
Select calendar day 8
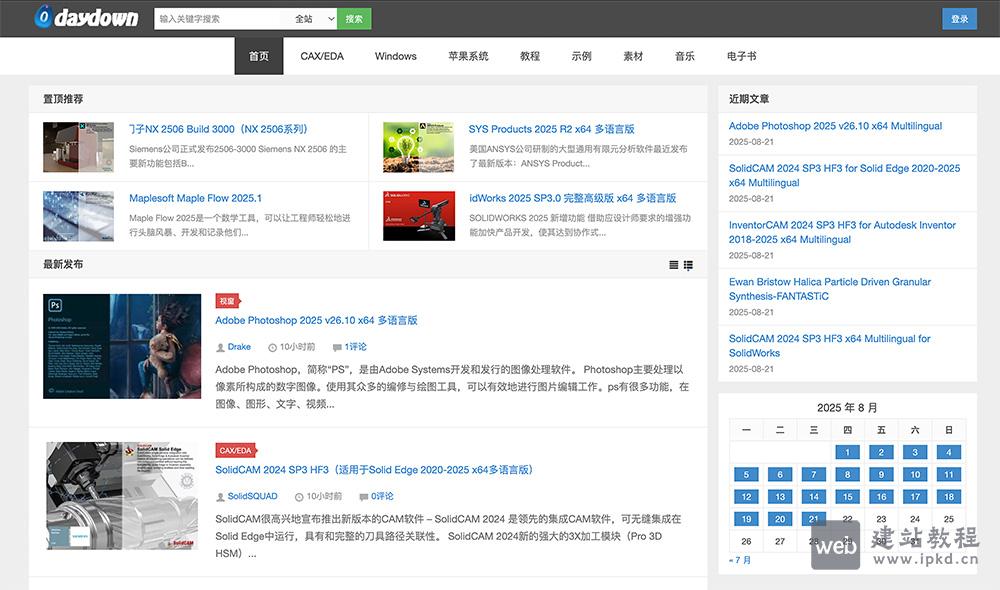click(x=847, y=475)
